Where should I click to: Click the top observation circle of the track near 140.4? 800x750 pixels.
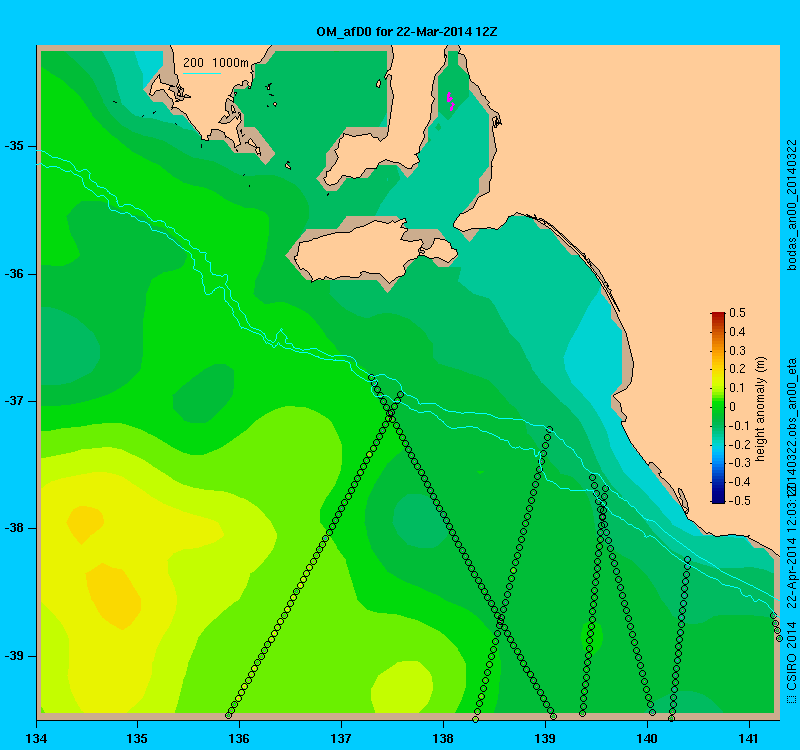pos(687,560)
